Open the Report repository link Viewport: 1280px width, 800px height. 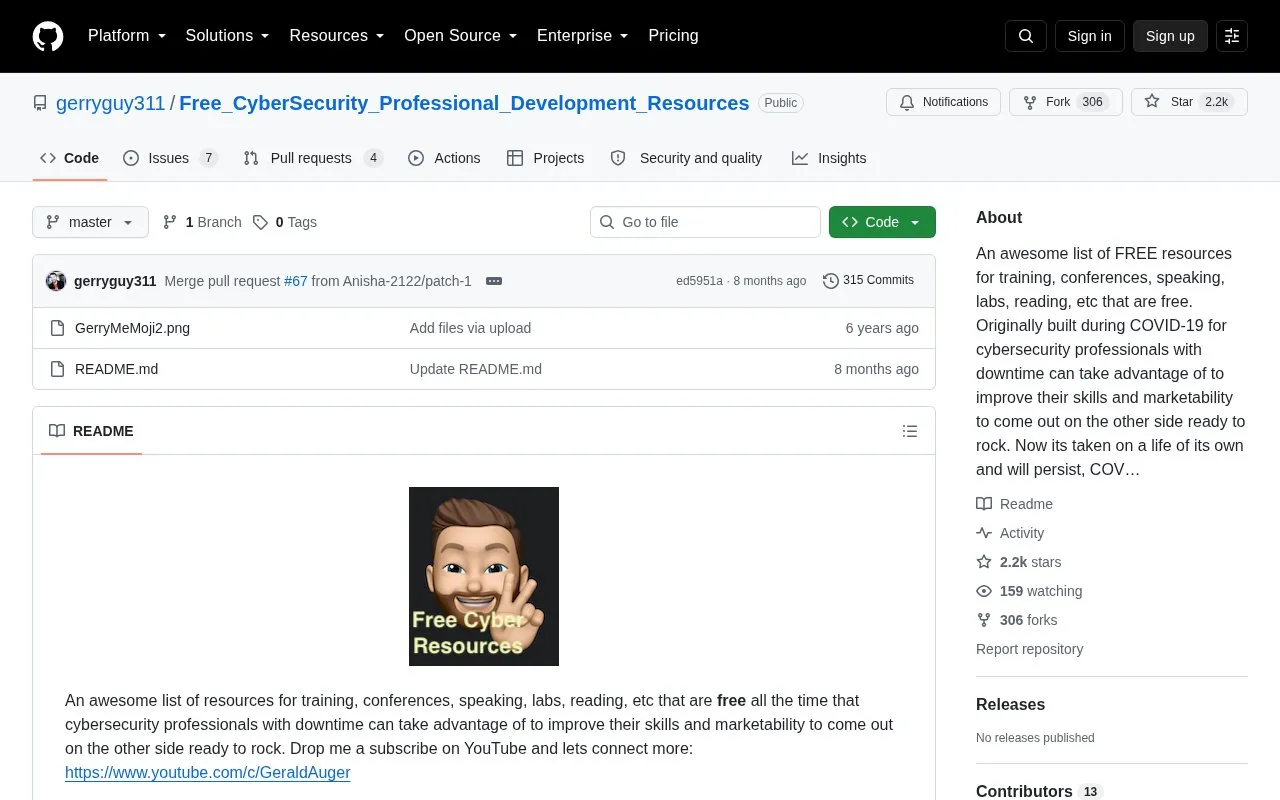click(x=1029, y=649)
